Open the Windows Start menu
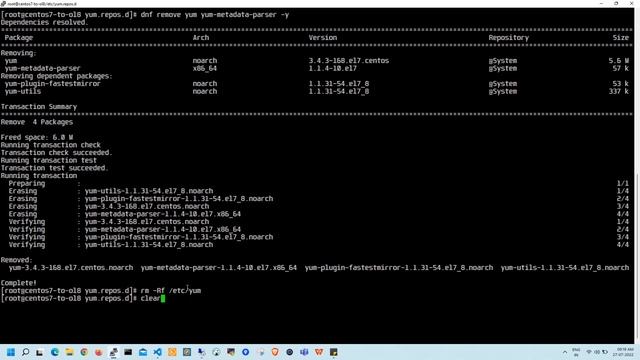Screen dimensions: 640x360 pyautogui.click(x=11, y=352)
